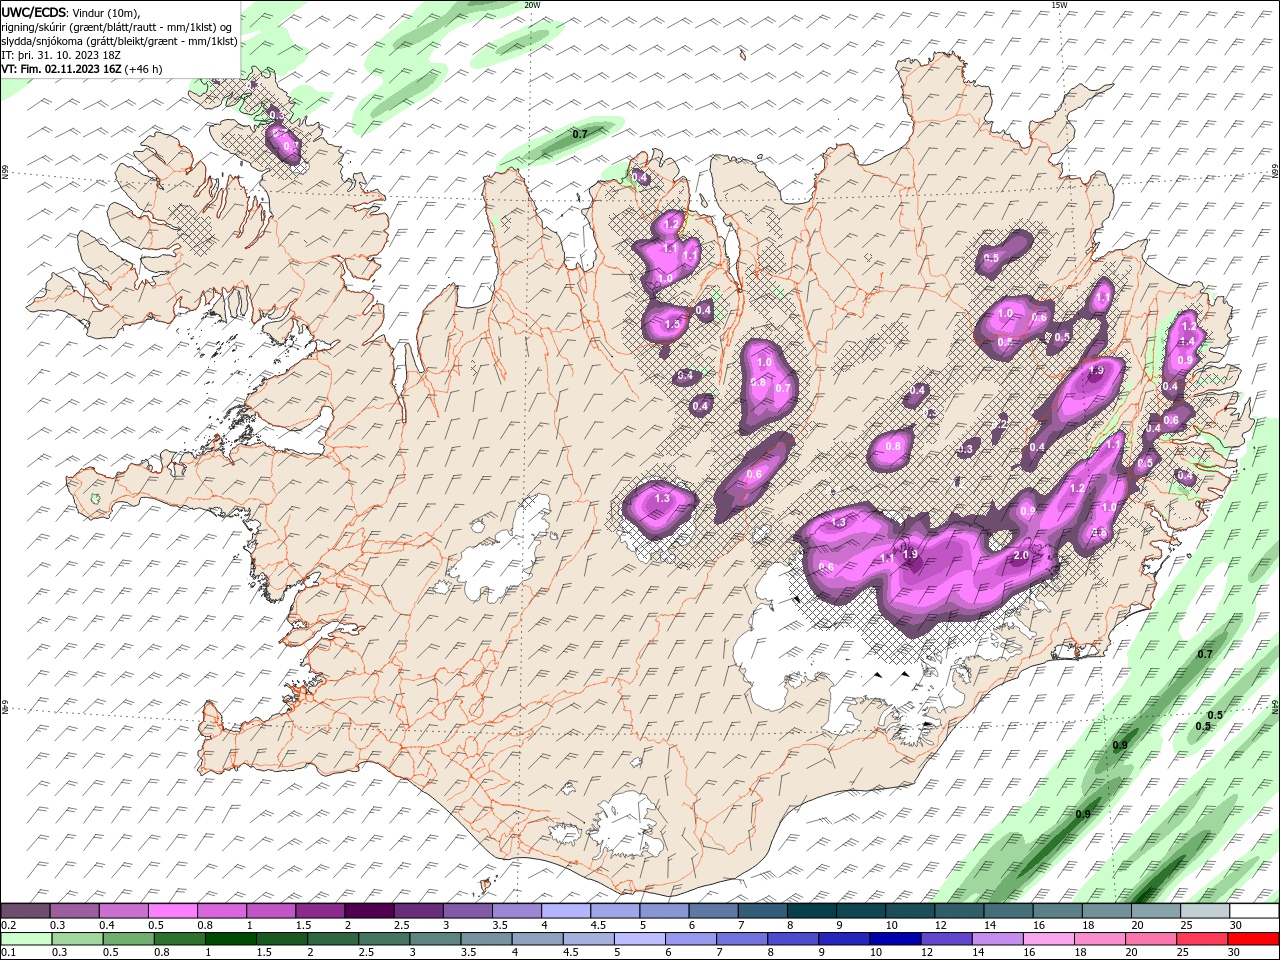The width and height of the screenshot is (1280, 960).
Task: Select the dark navy 10 rain legend swatch
Action: tap(895, 939)
